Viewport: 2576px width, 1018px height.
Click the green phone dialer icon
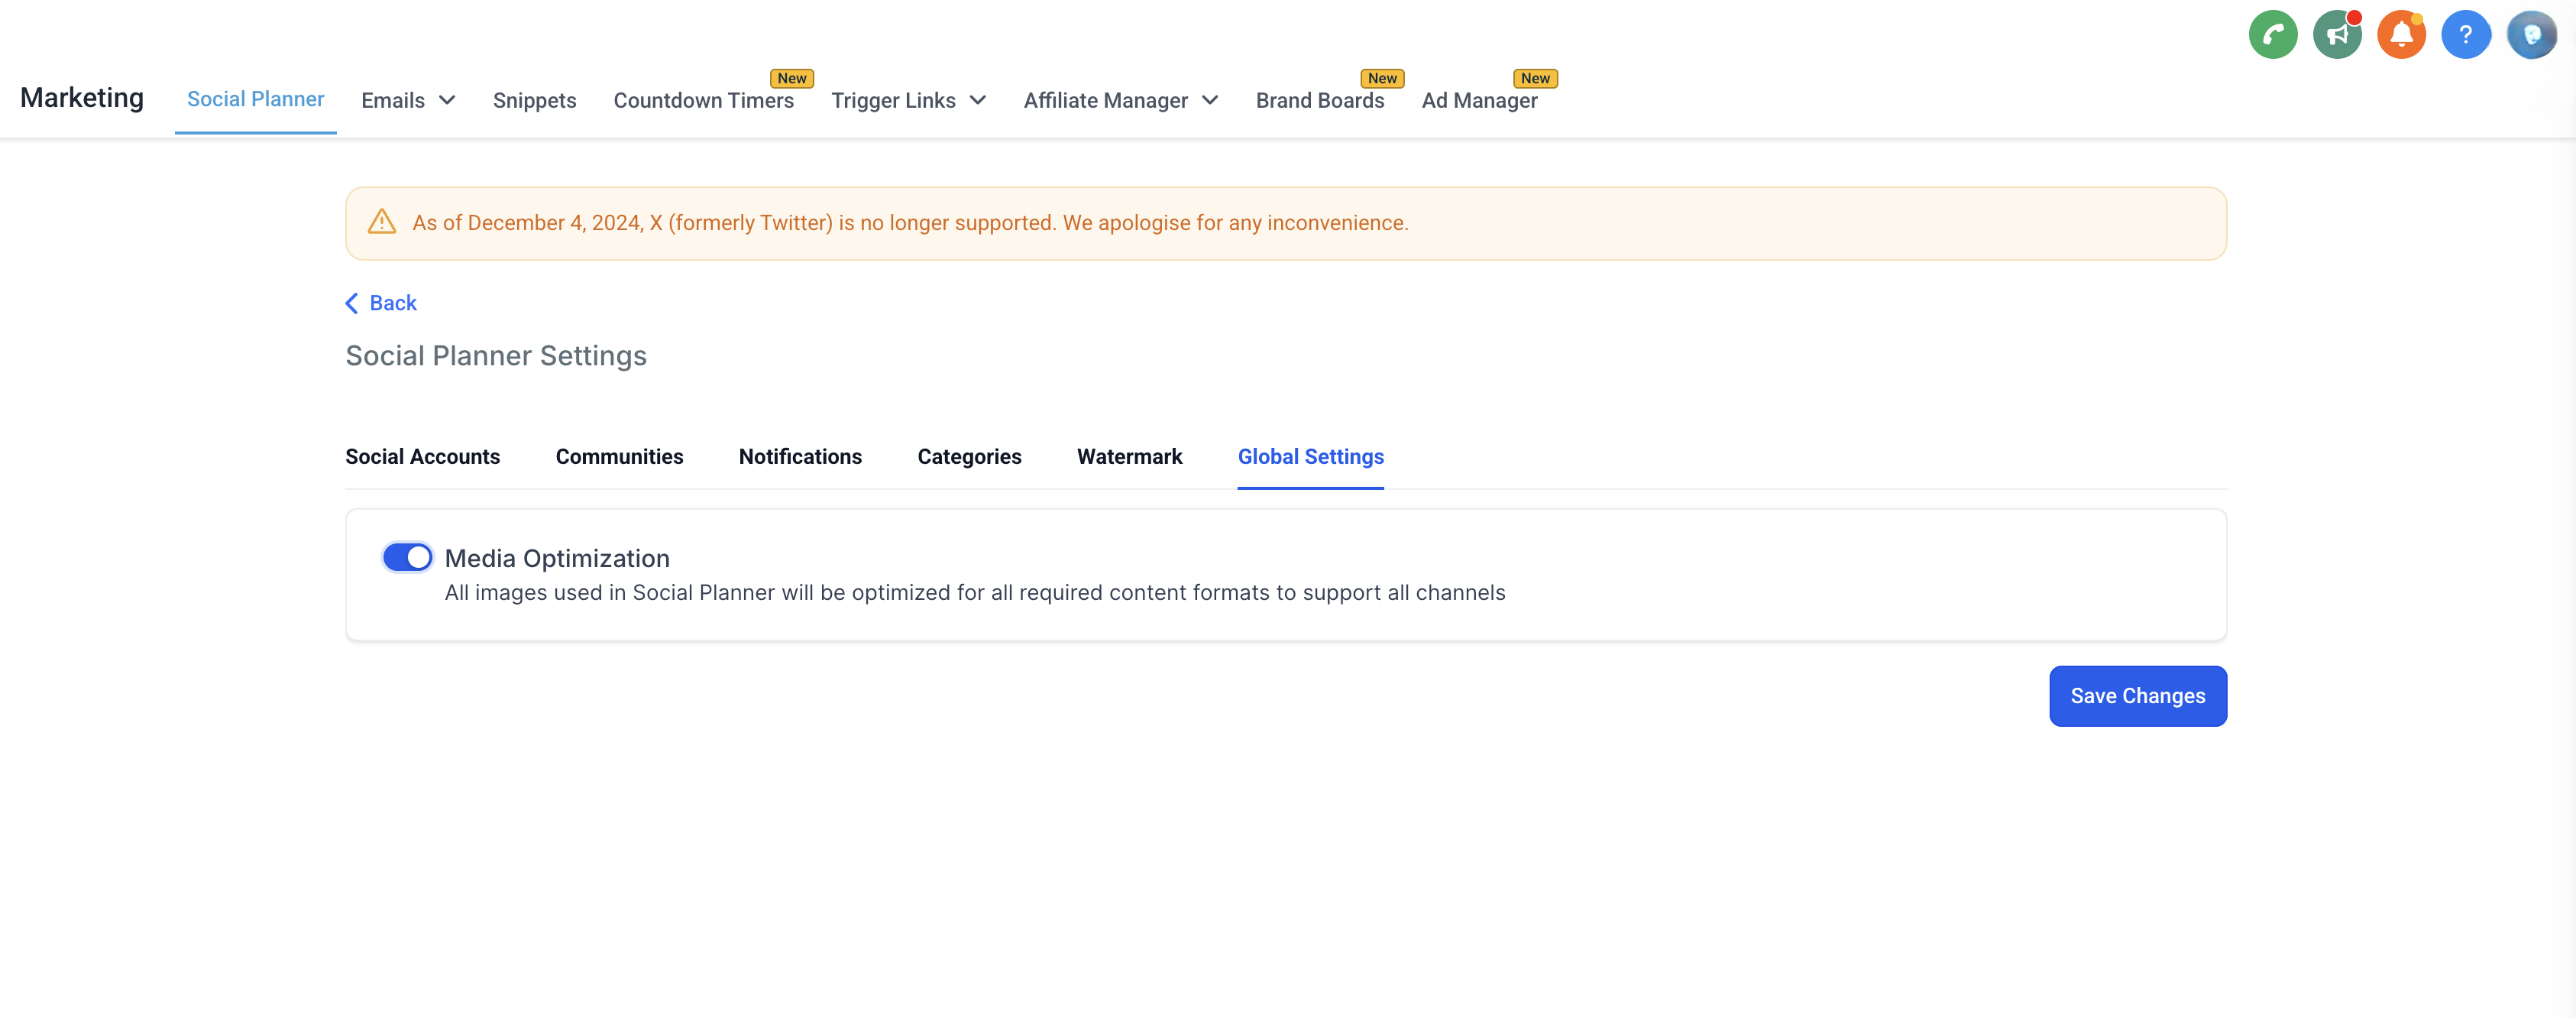click(2272, 35)
